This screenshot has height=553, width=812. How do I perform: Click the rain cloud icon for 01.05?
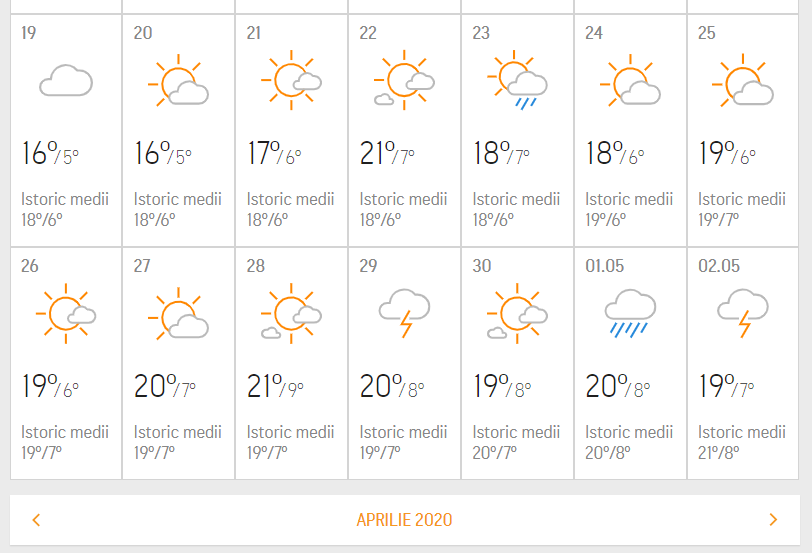pyautogui.click(x=631, y=313)
